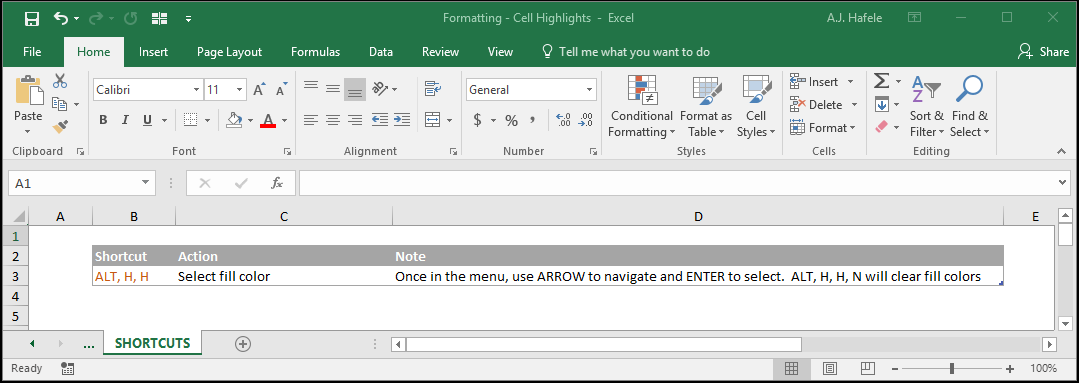Image resolution: width=1079 pixels, height=383 pixels.
Task: Click the Undo arrow icon
Action: point(61,18)
